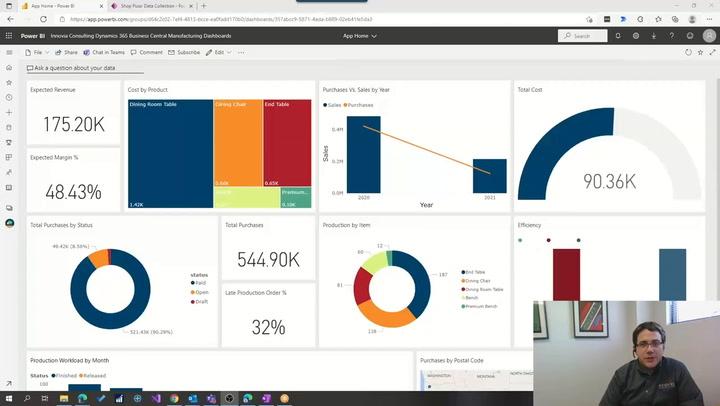The height and width of the screenshot is (406, 720).
Task: Open the help question mark icon
Action: coord(671,36)
